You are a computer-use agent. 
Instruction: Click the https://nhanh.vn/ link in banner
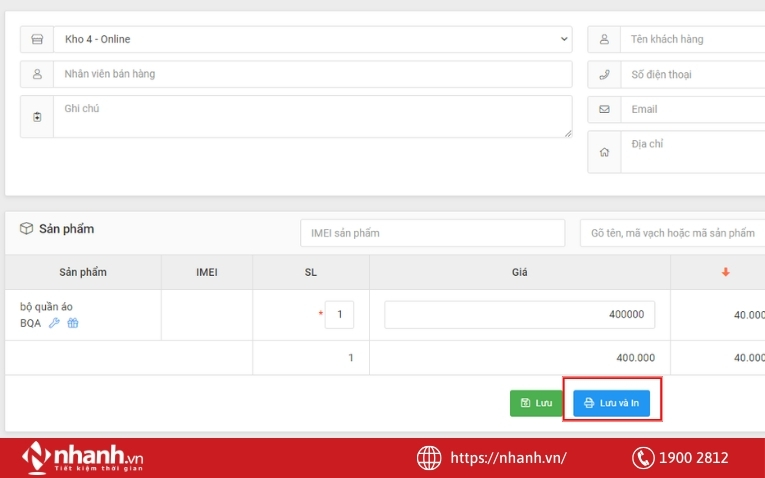point(508,458)
